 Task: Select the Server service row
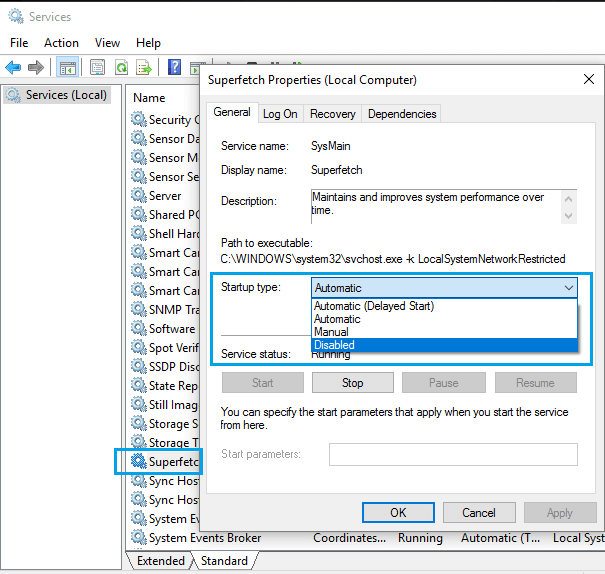click(165, 196)
